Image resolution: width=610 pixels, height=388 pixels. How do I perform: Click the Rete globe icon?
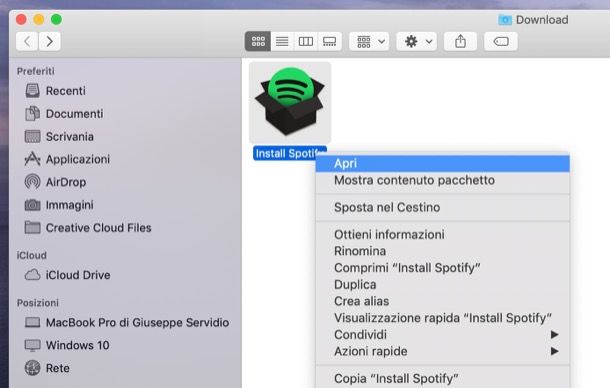(32, 368)
